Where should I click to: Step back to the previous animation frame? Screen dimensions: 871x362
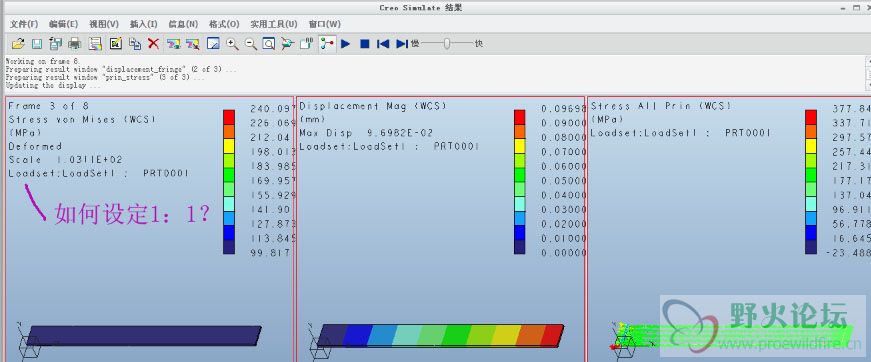tap(383, 43)
